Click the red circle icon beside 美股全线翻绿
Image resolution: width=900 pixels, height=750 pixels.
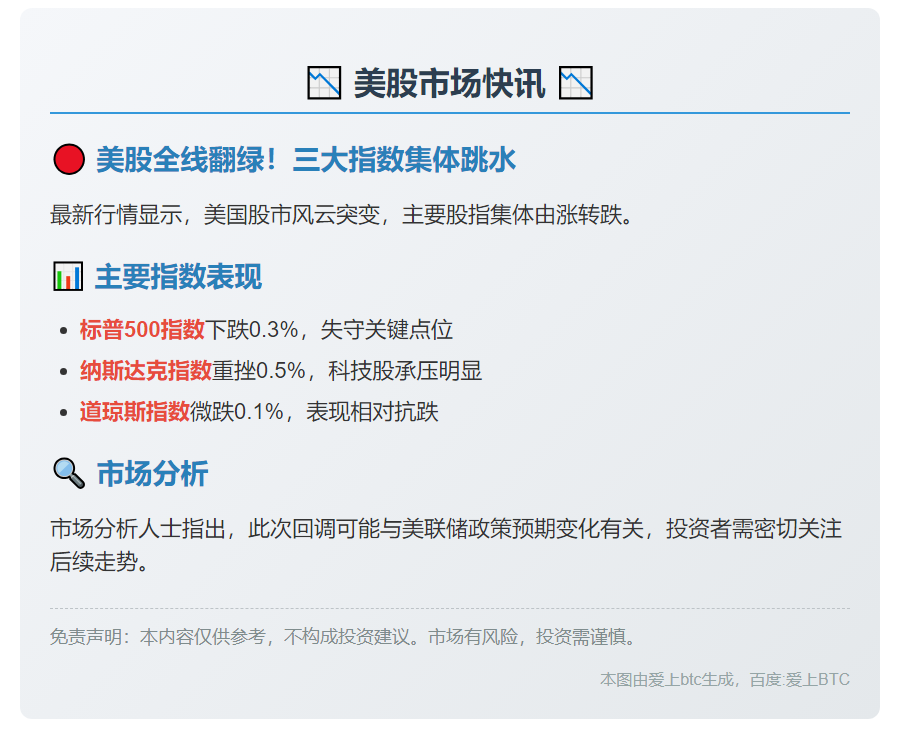click(x=68, y=160)
